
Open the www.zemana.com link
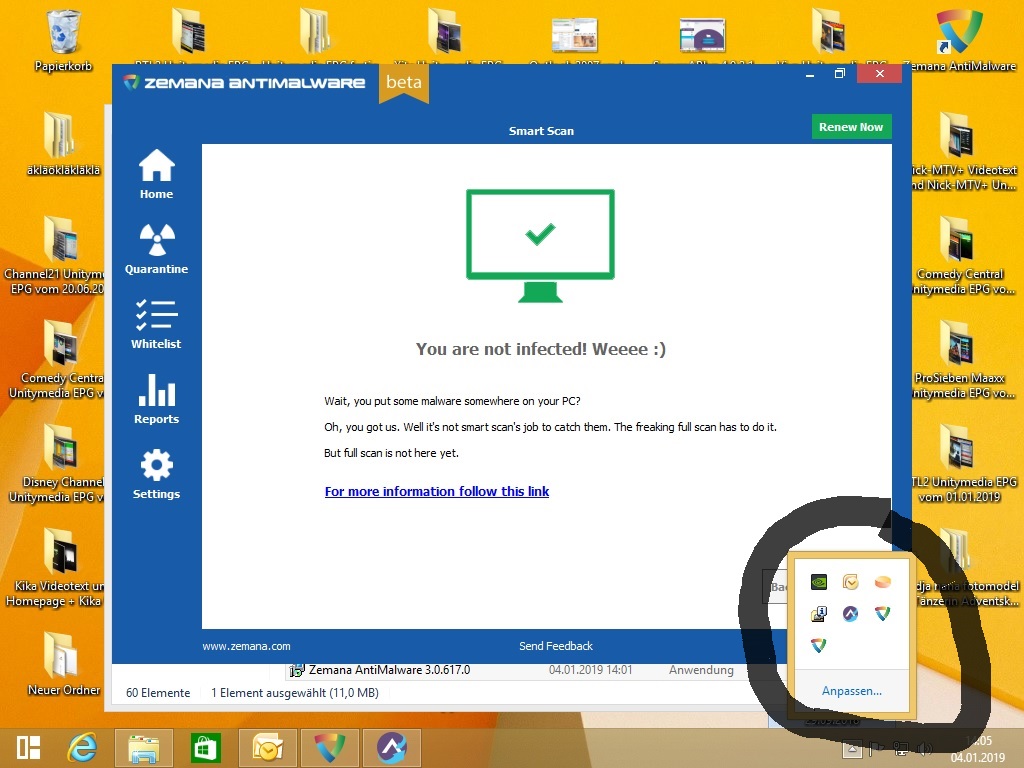pos(246,646)
